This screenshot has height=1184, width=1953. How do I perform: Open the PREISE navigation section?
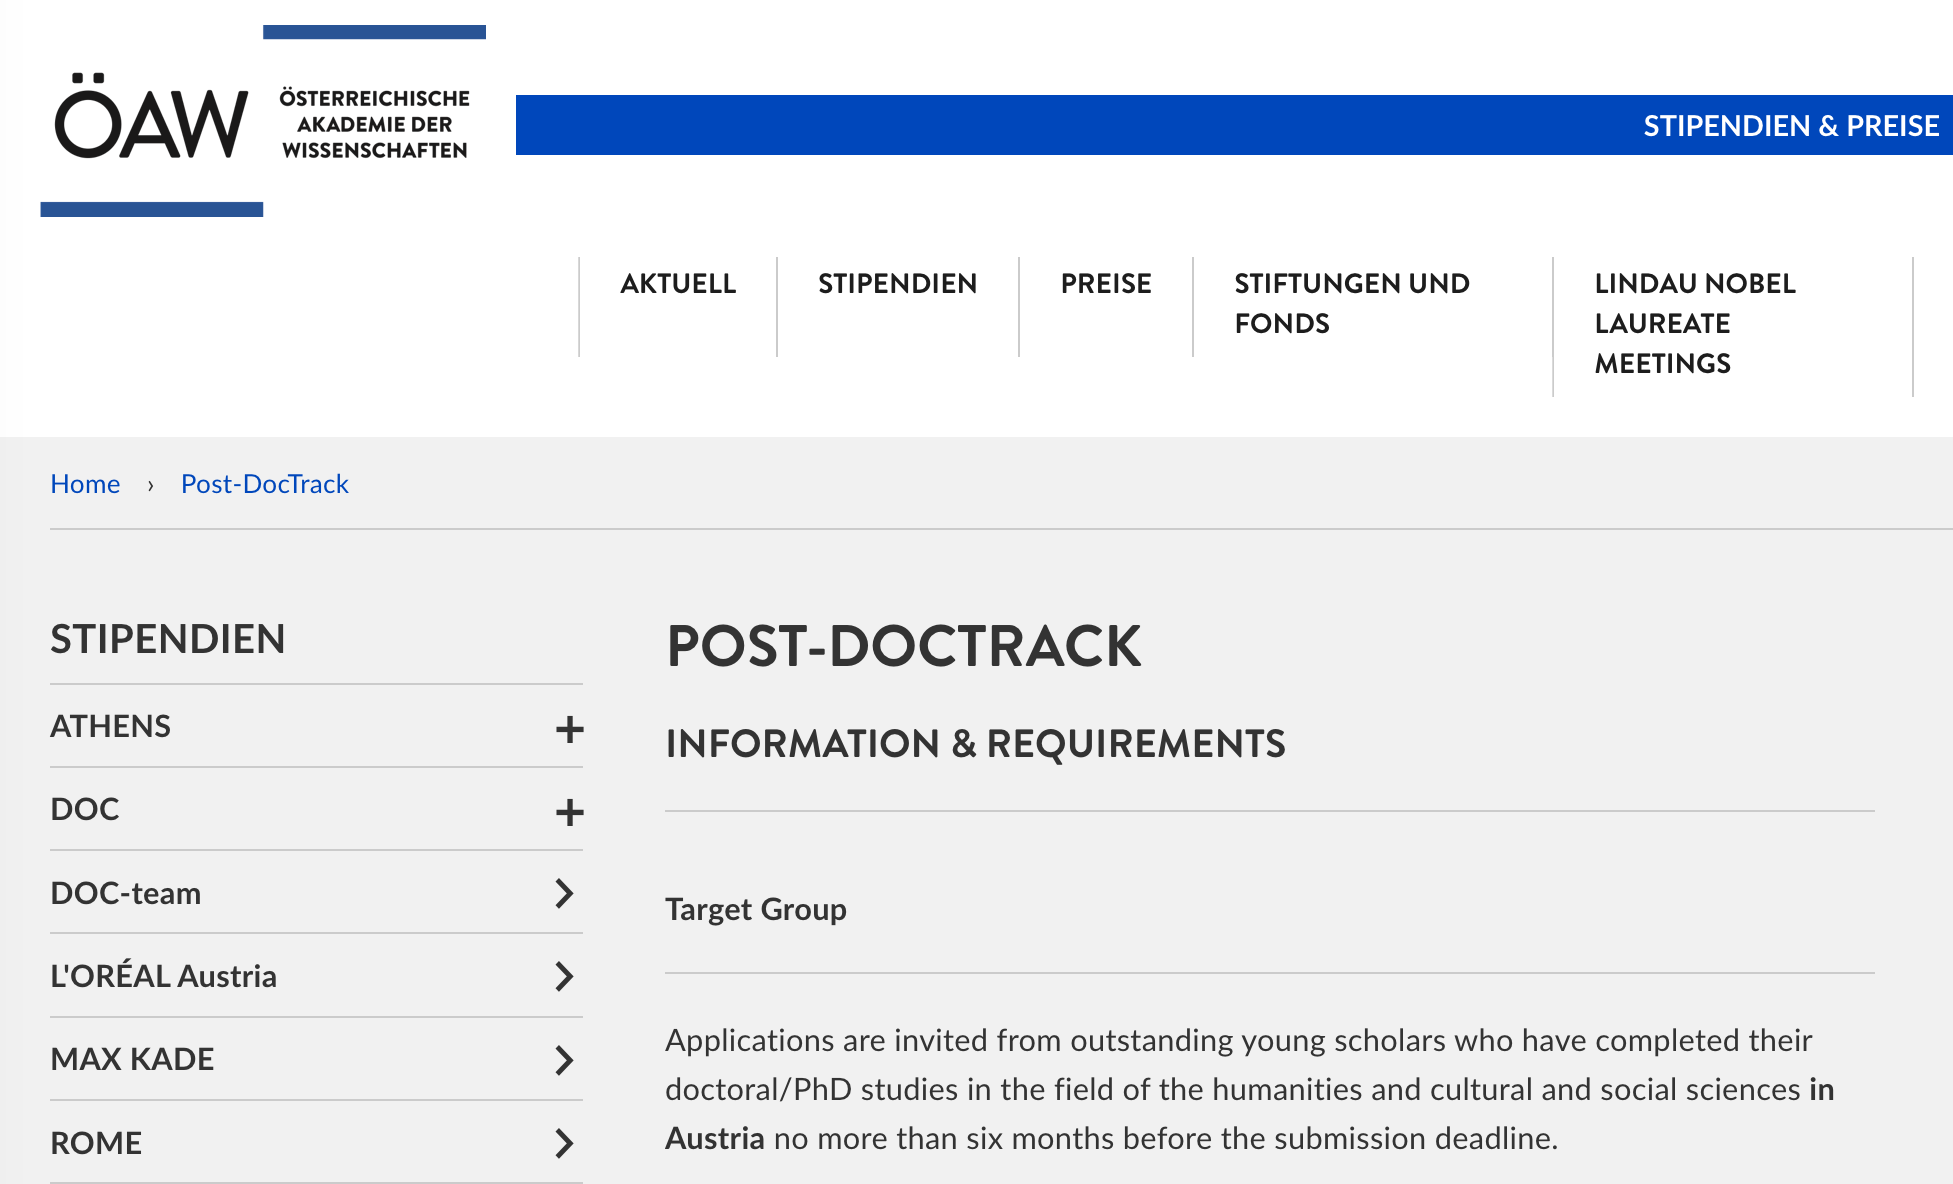(x=1105, y=284)
